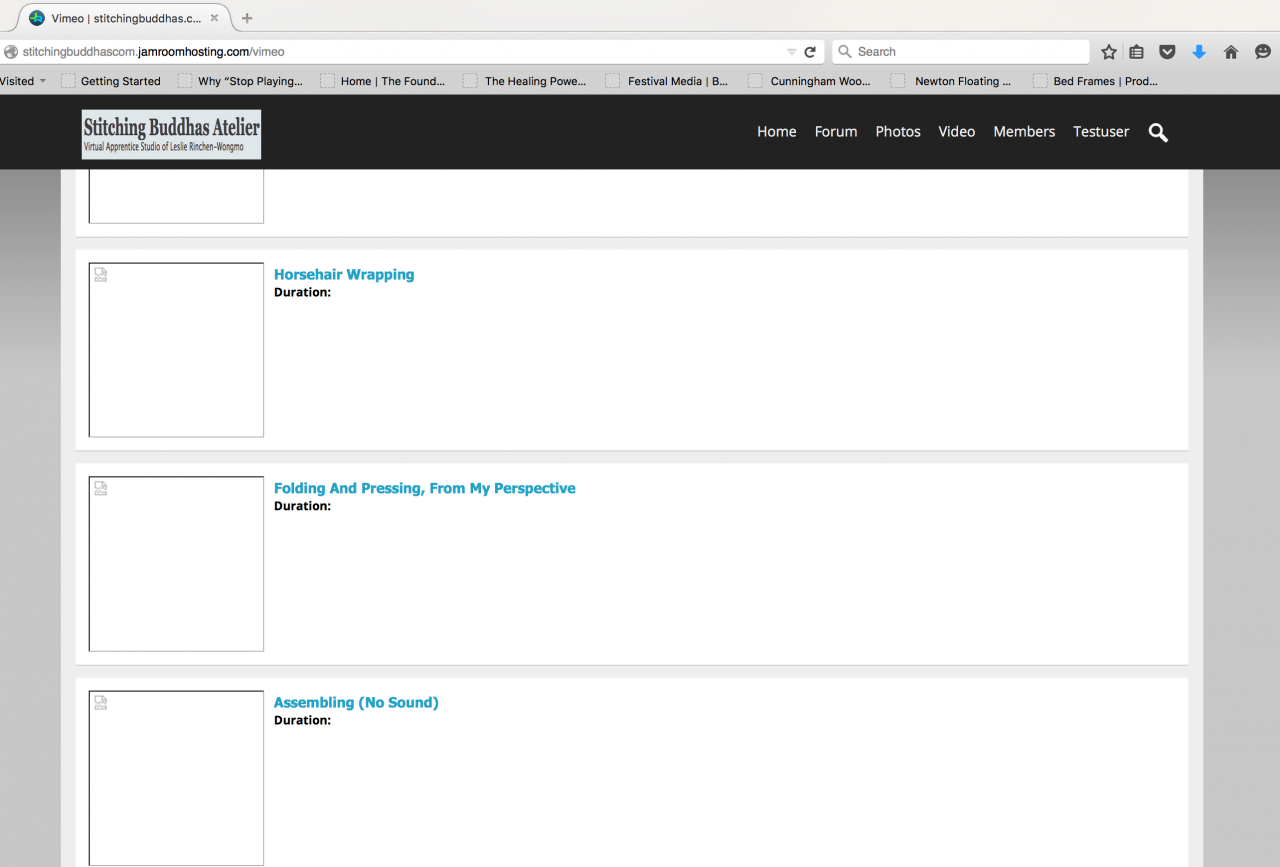Go to the browser Home page icon
This screenshot has height=867, width=1280.
[x=1231, y=52]
